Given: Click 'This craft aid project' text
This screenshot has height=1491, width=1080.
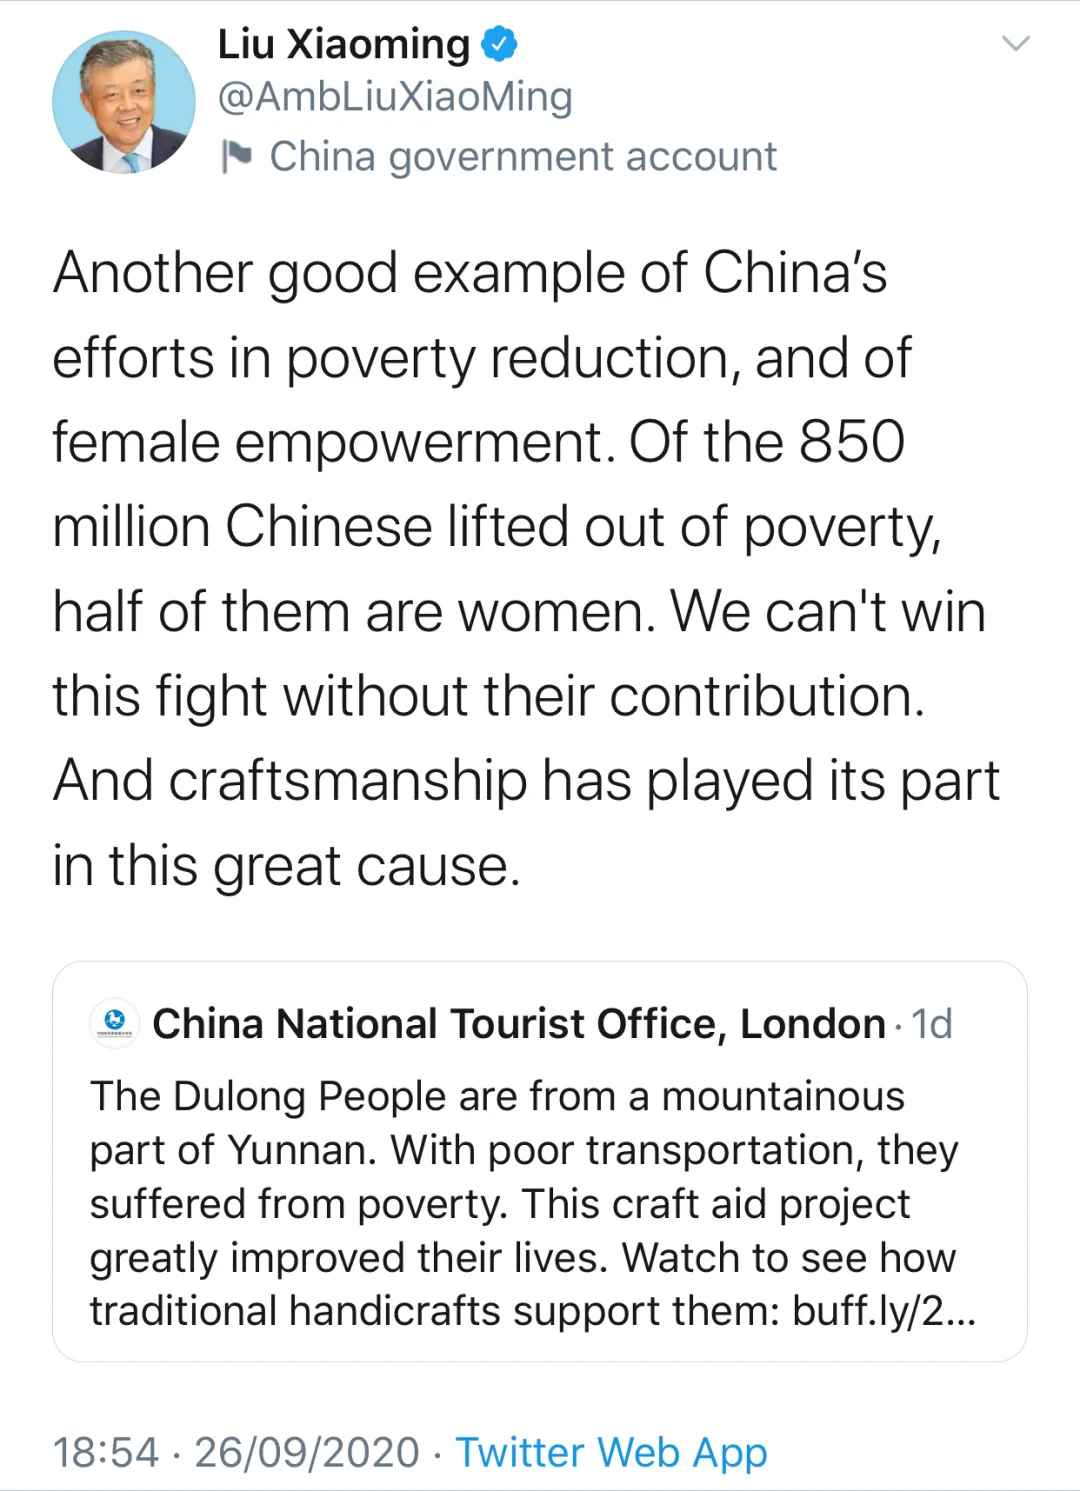Looking at the screenshot, I should [716, 1204].
